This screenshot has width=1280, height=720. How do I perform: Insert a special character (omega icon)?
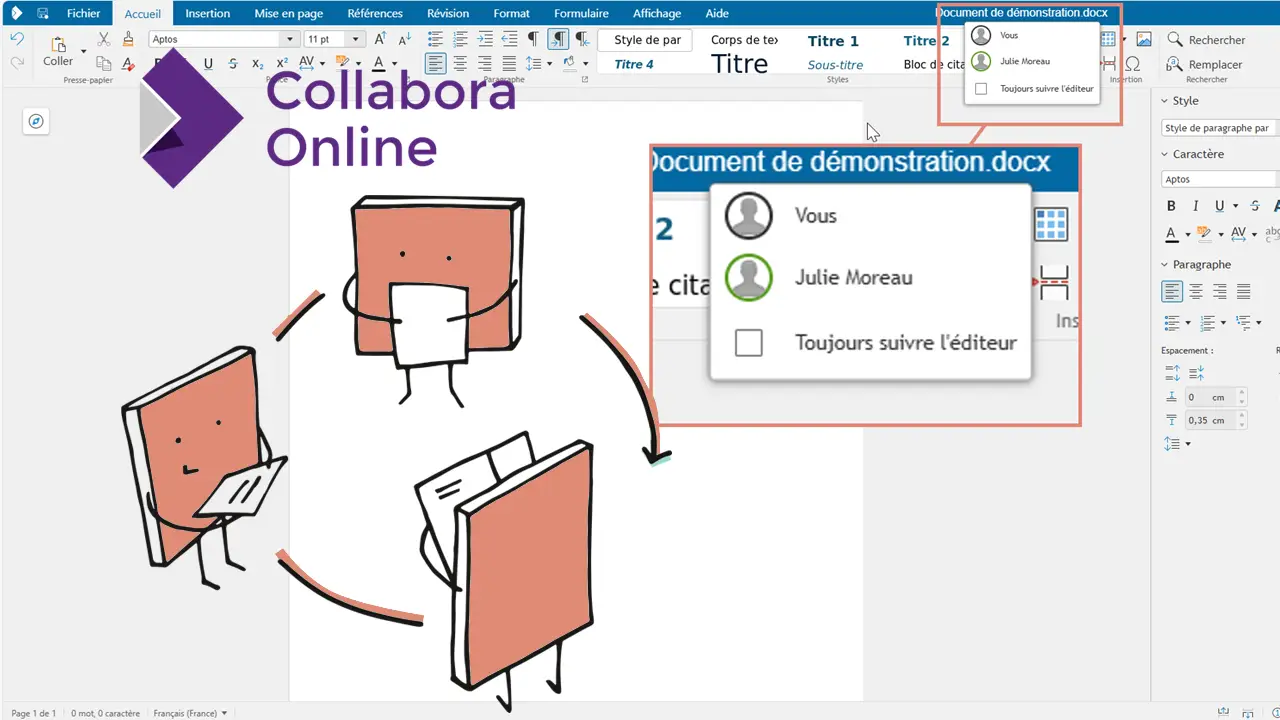point(1133,63)
